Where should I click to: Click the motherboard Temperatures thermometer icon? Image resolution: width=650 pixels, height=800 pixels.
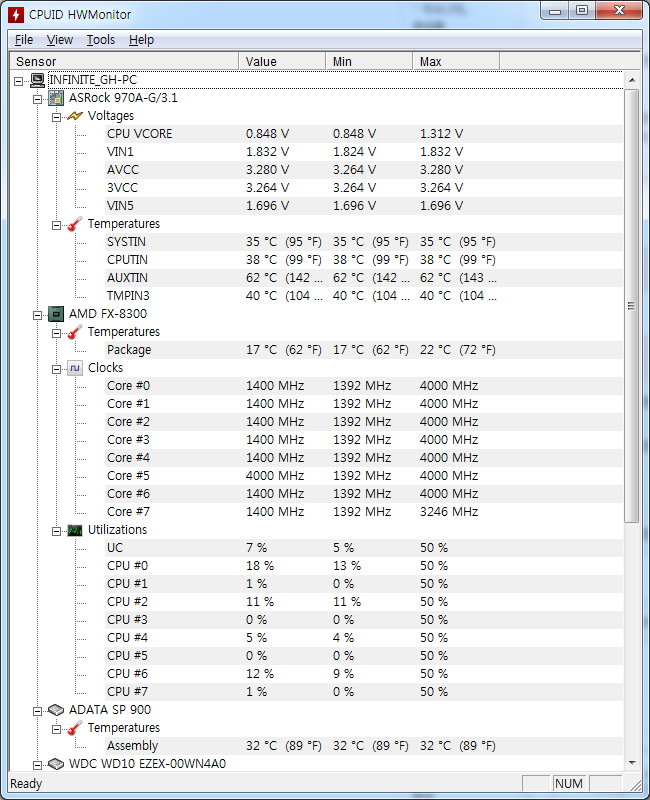pos(75,224)
